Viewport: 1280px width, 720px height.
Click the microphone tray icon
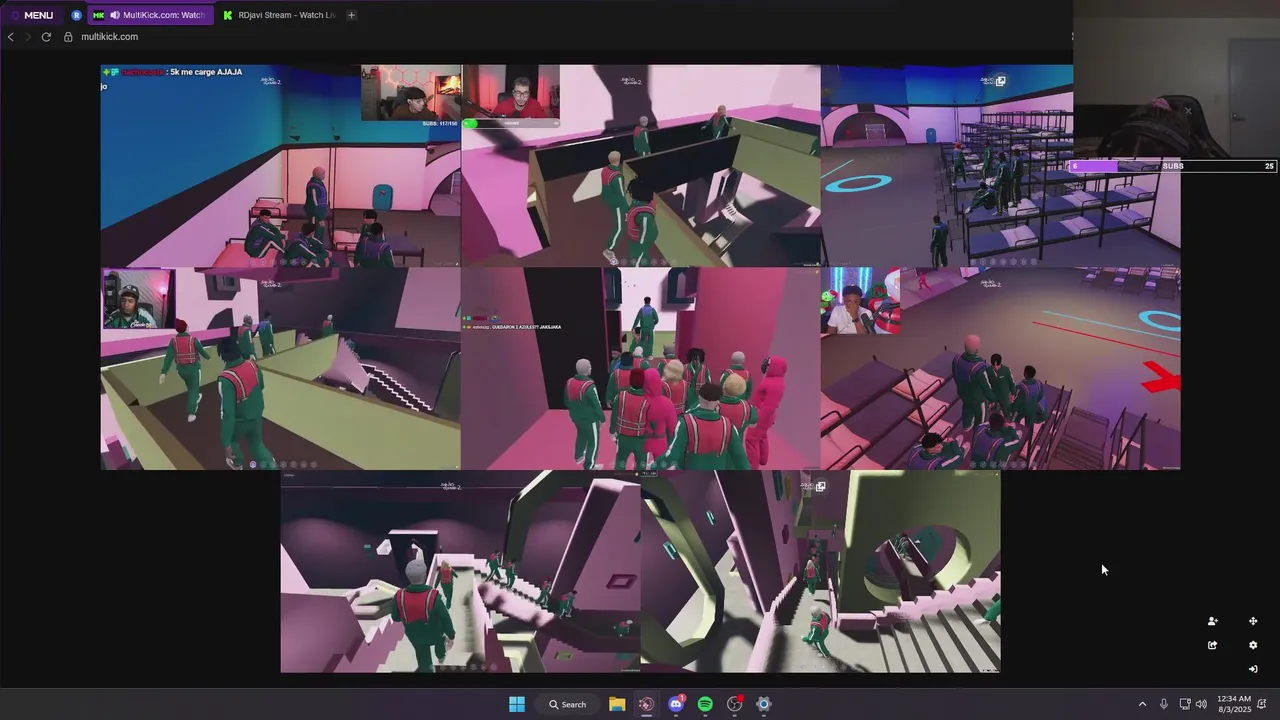click(1164, 704)
